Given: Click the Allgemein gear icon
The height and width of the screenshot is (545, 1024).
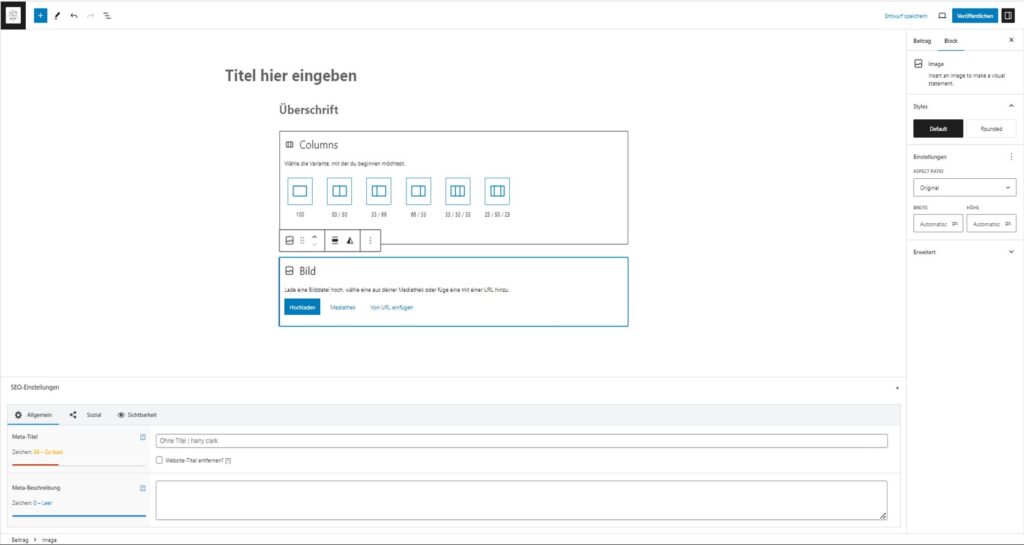Looking at the screenshot, I should (x=18, y=415).
